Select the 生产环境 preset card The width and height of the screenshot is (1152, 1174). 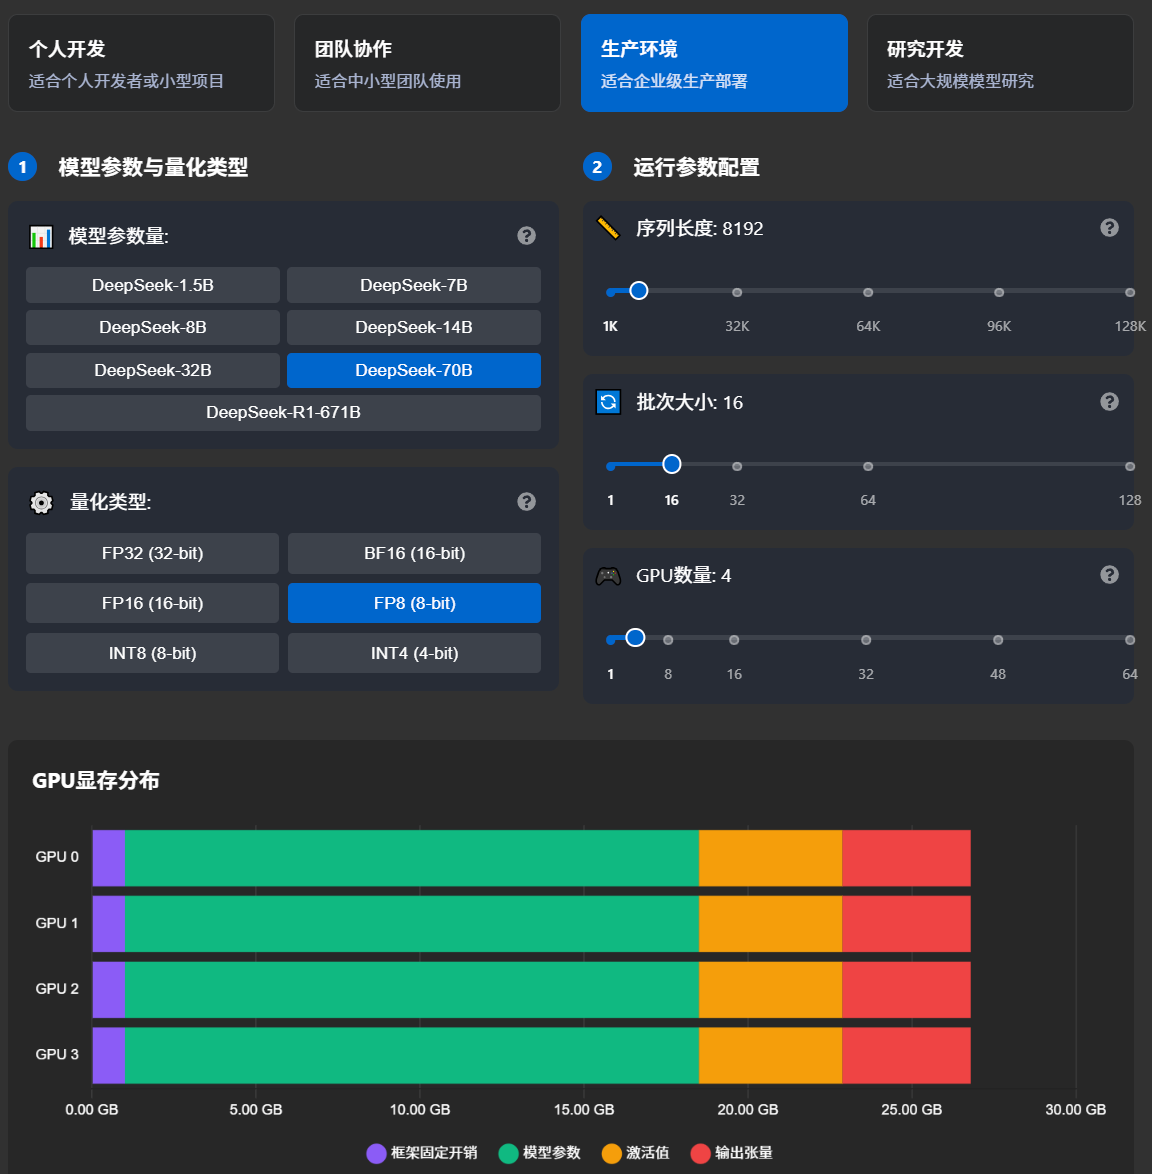pyautogui.click(x=714, y=63)
